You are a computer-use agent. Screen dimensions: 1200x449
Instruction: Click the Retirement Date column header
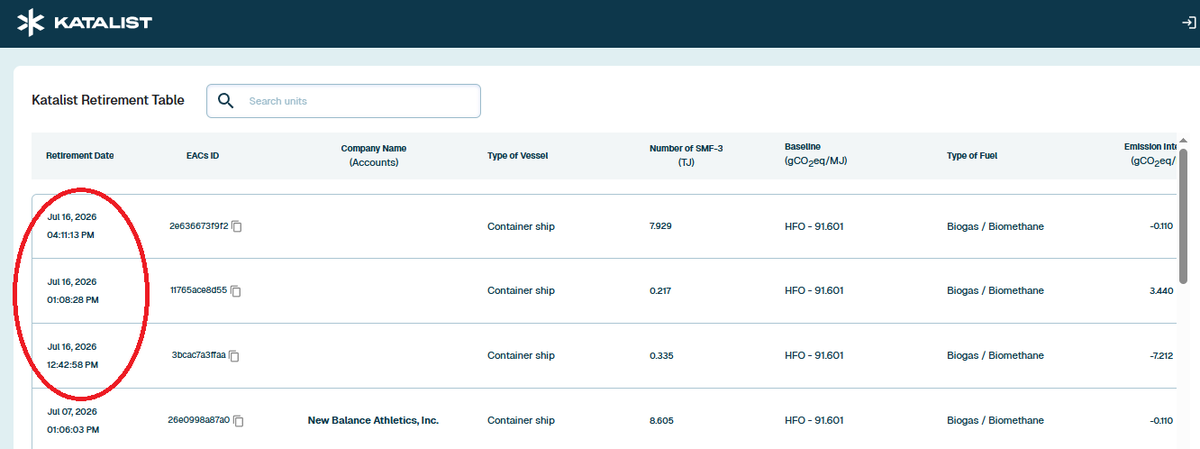[x=80, y=156]
